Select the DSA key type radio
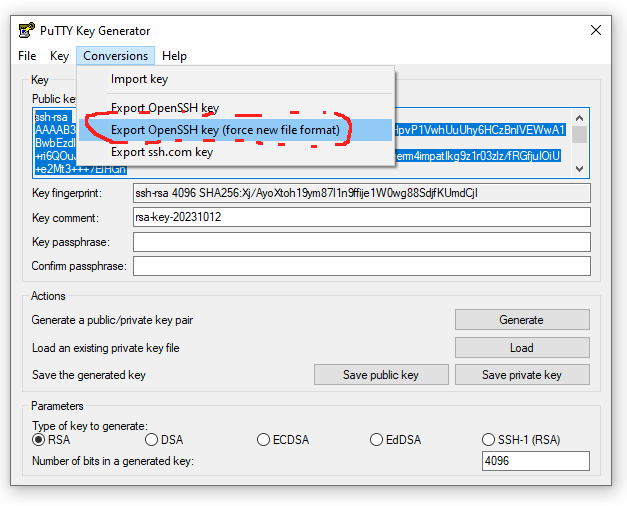Viewport: 627px width, 506px height. click(x=152, y=439)
